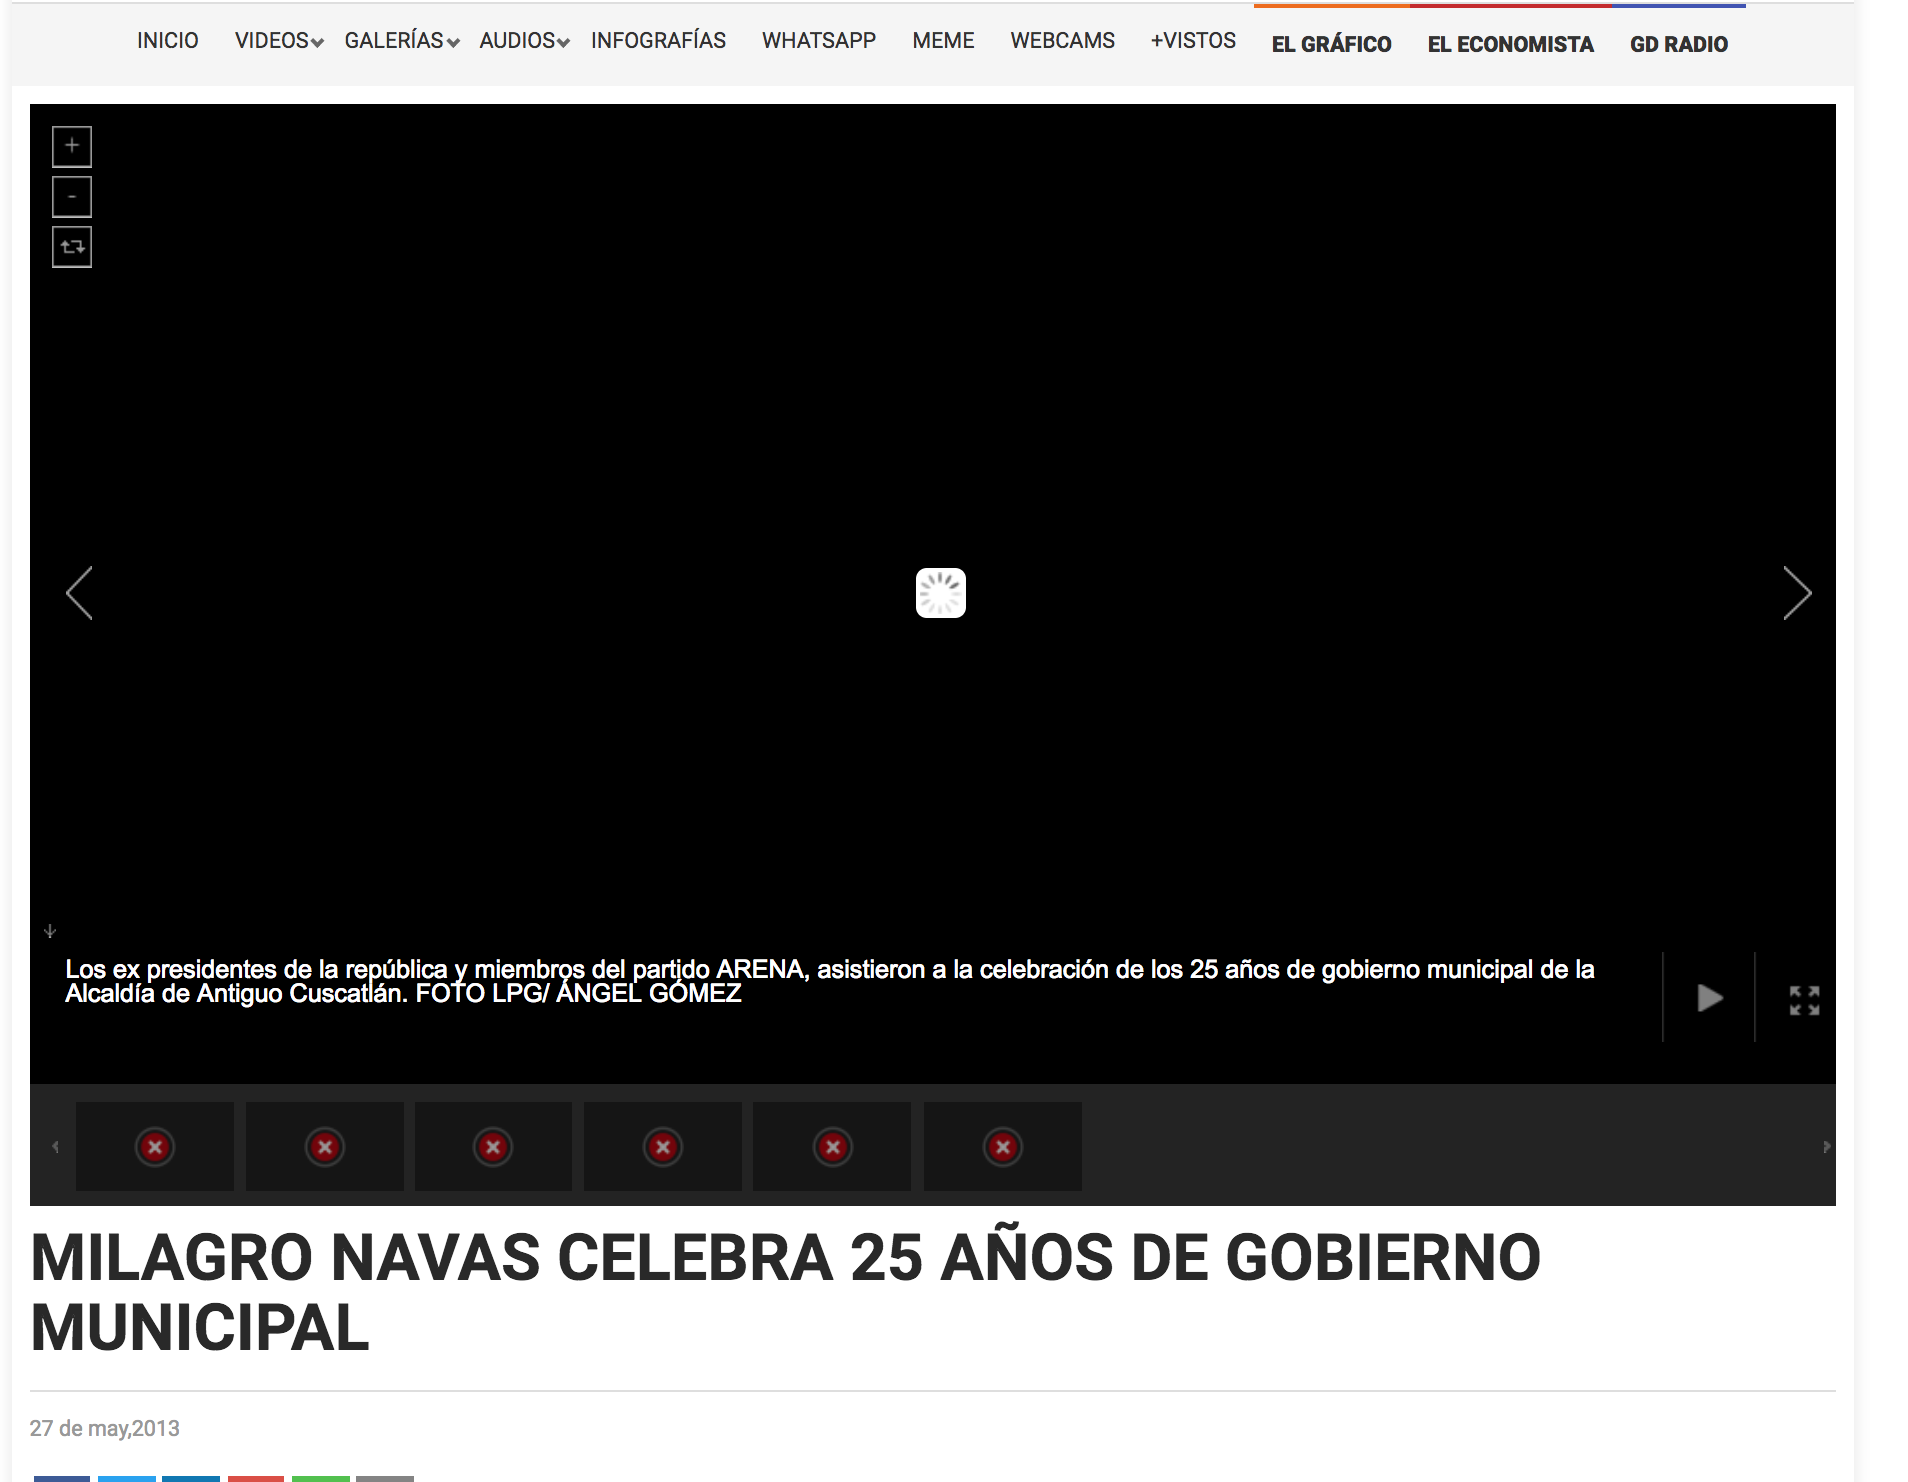1908x1482 pixels.
Task: Select the third broken gallery thumbnail
Action: click(x=493, y=1146)
